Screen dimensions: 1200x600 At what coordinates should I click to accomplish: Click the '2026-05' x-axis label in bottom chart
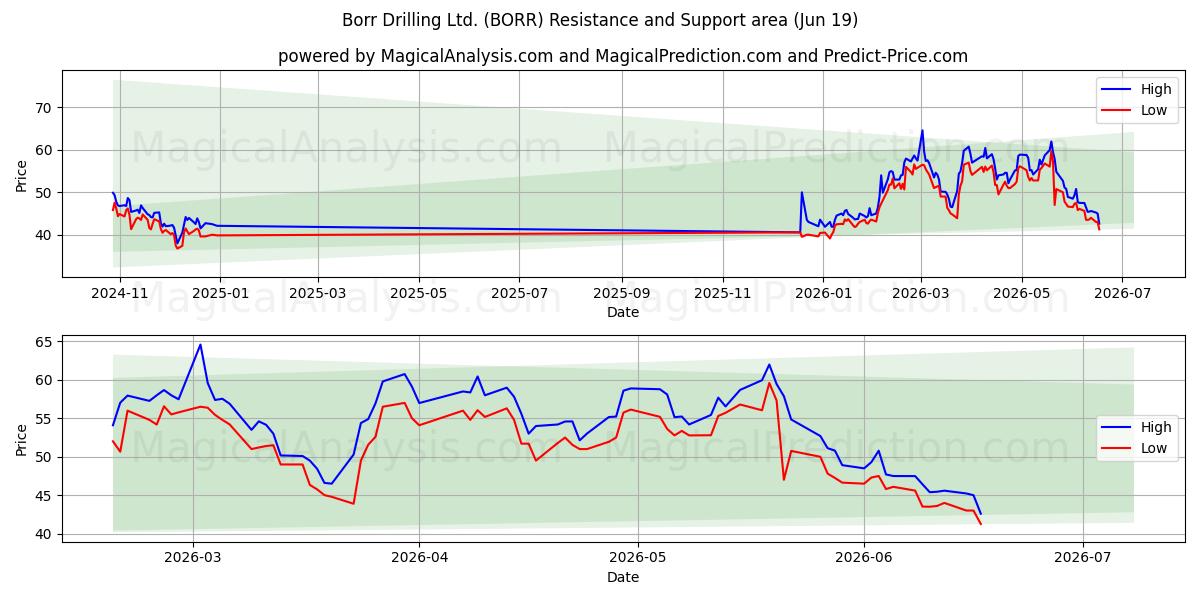point(637,559)
